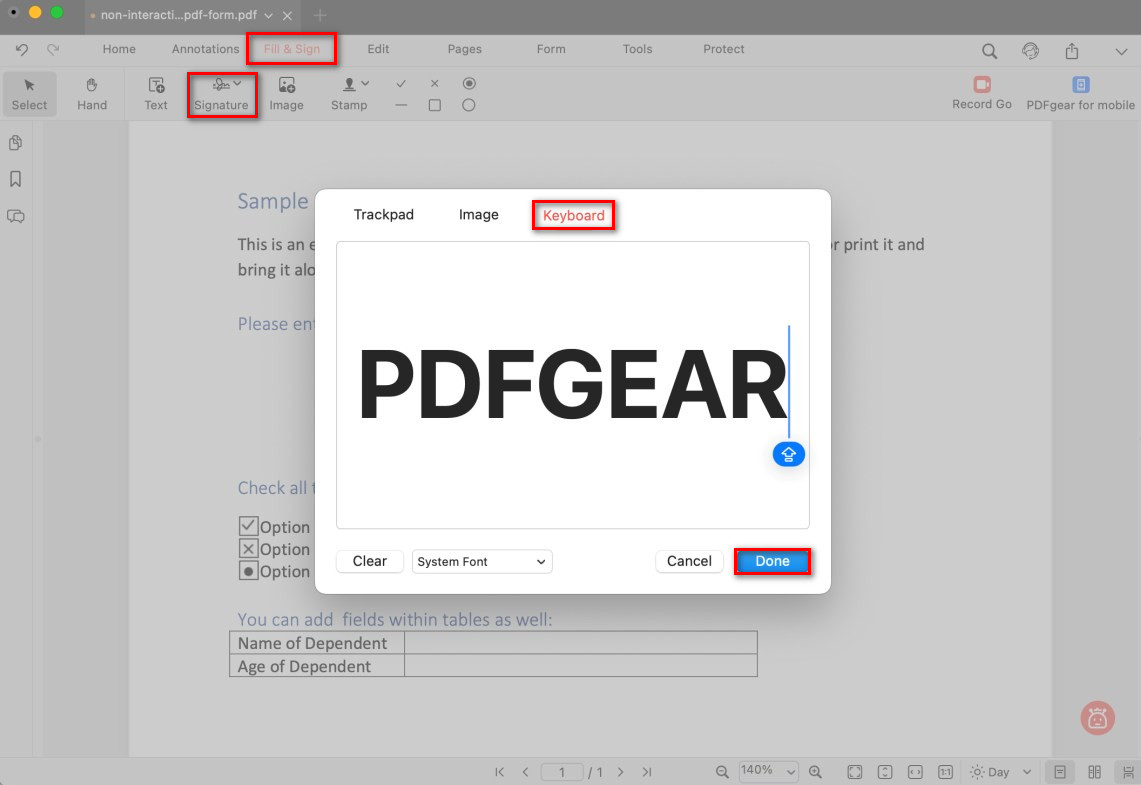The height and width of the screenshot is (785, 1141).
Task: Go to the previous page
Action: [x=525, y=772]
